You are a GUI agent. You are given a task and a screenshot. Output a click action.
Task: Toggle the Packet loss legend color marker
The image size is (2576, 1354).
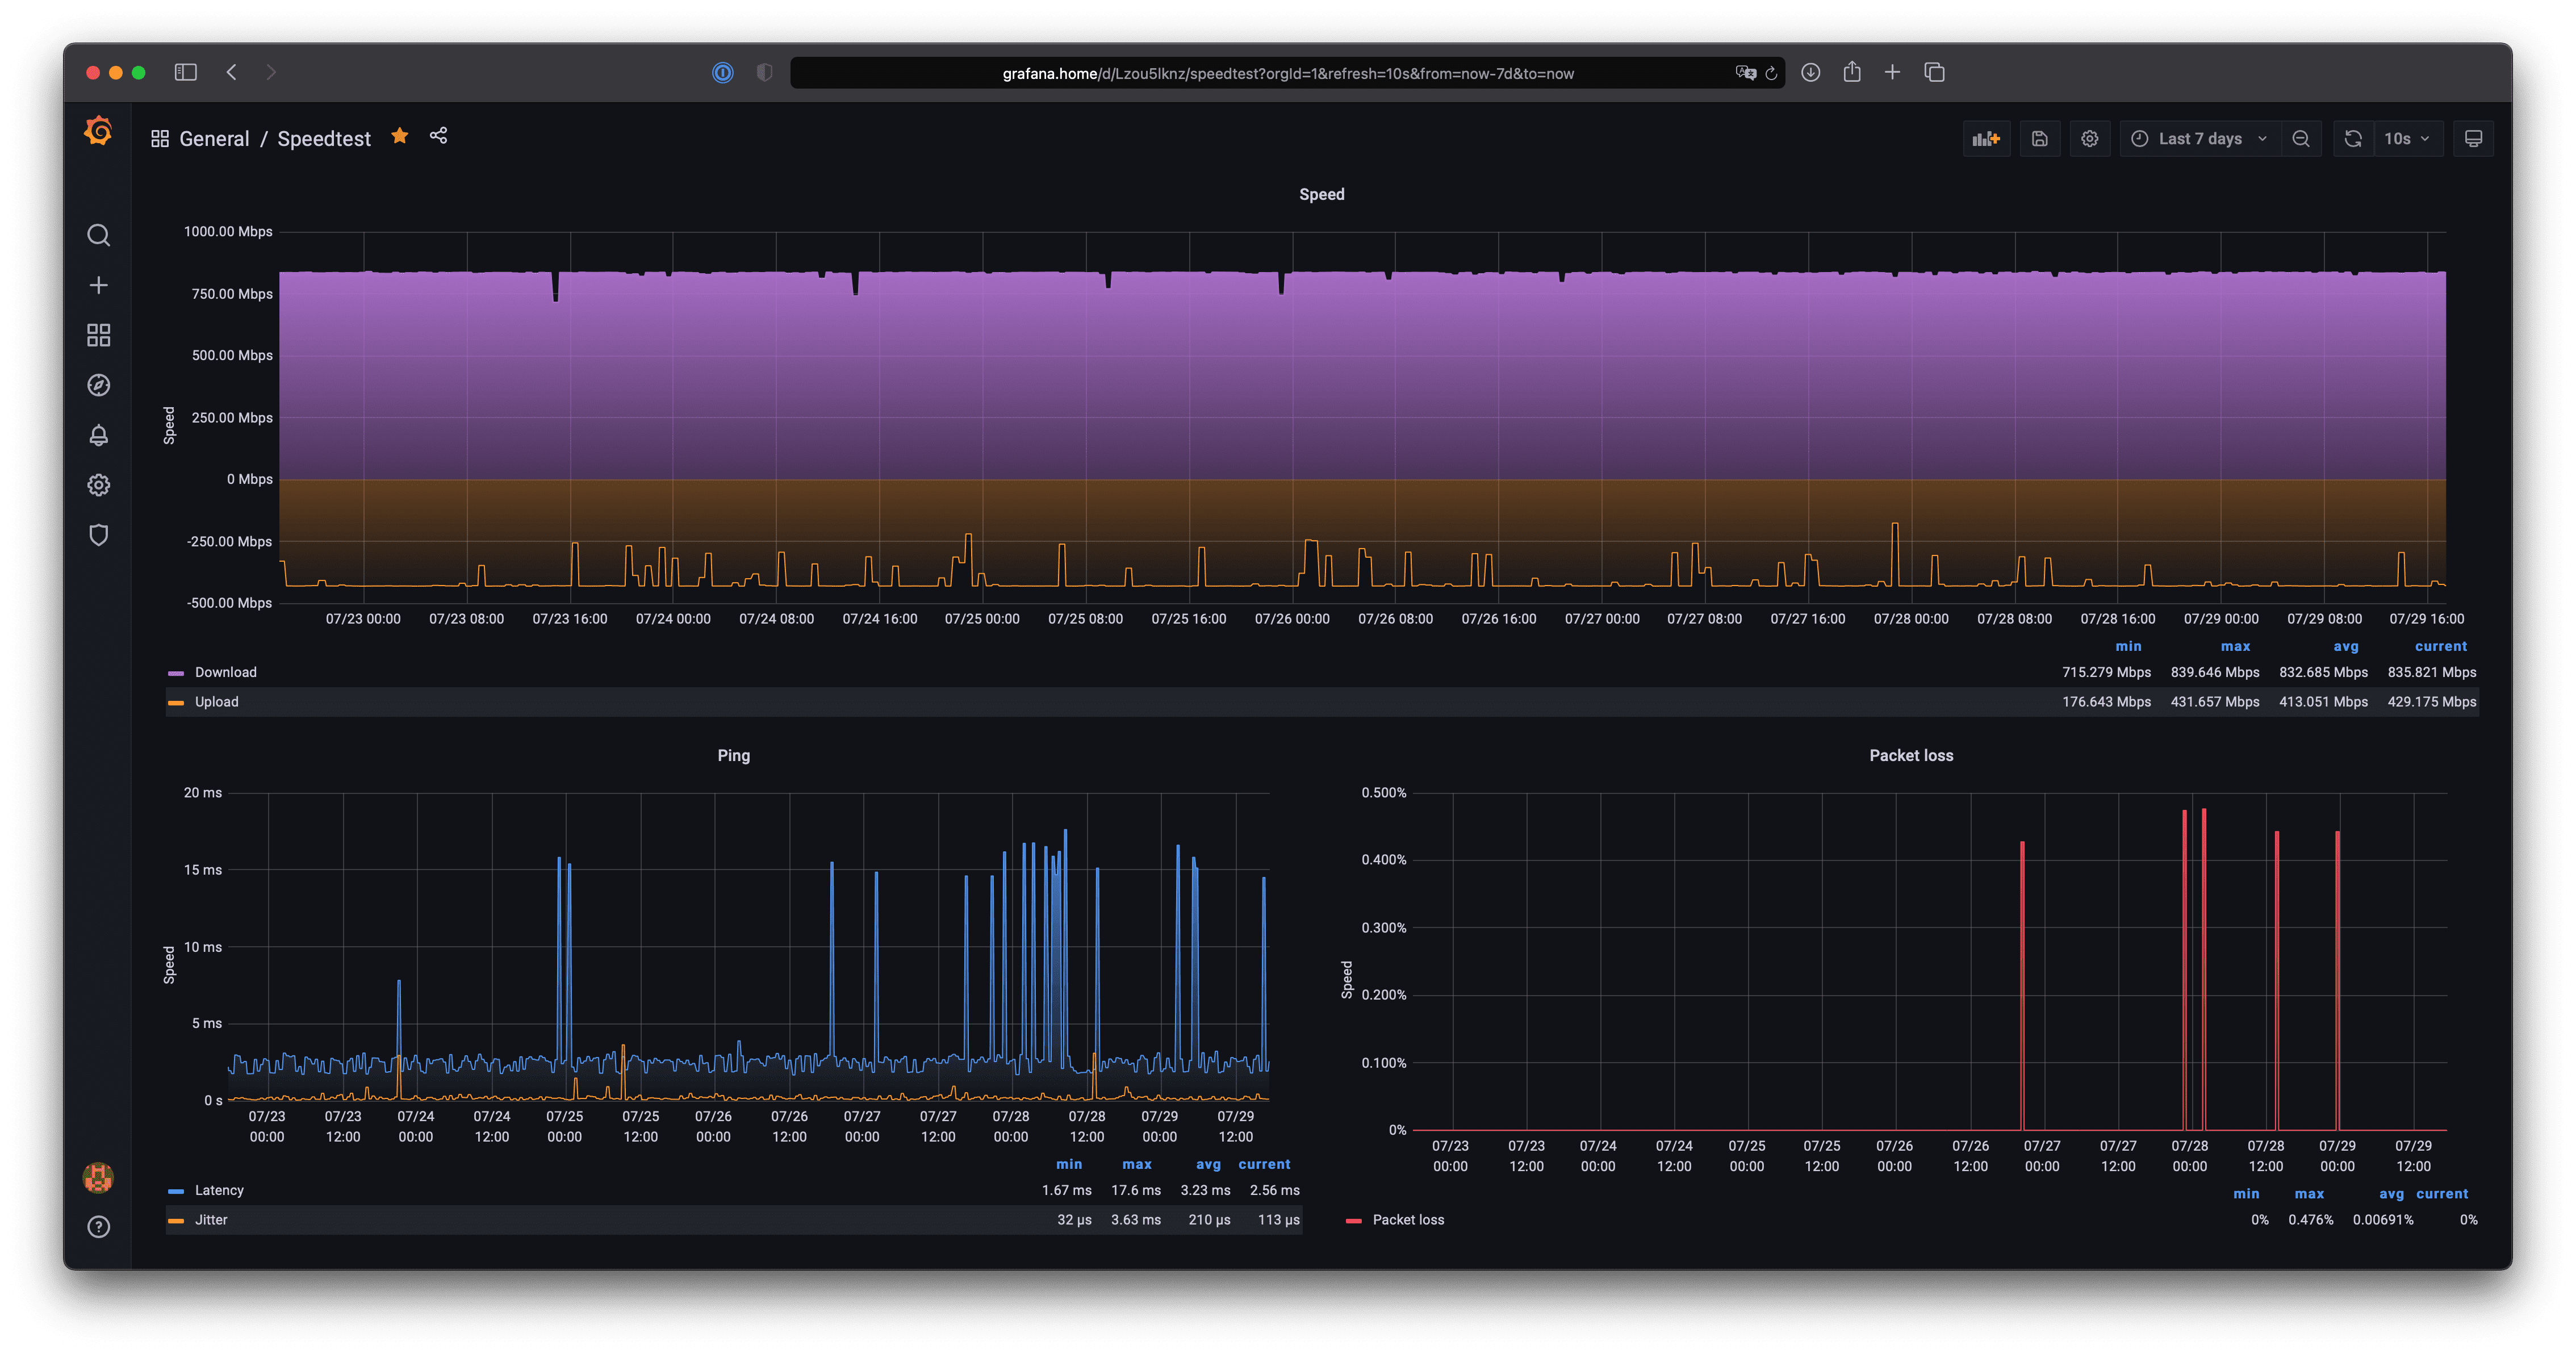point(1353,1219)
